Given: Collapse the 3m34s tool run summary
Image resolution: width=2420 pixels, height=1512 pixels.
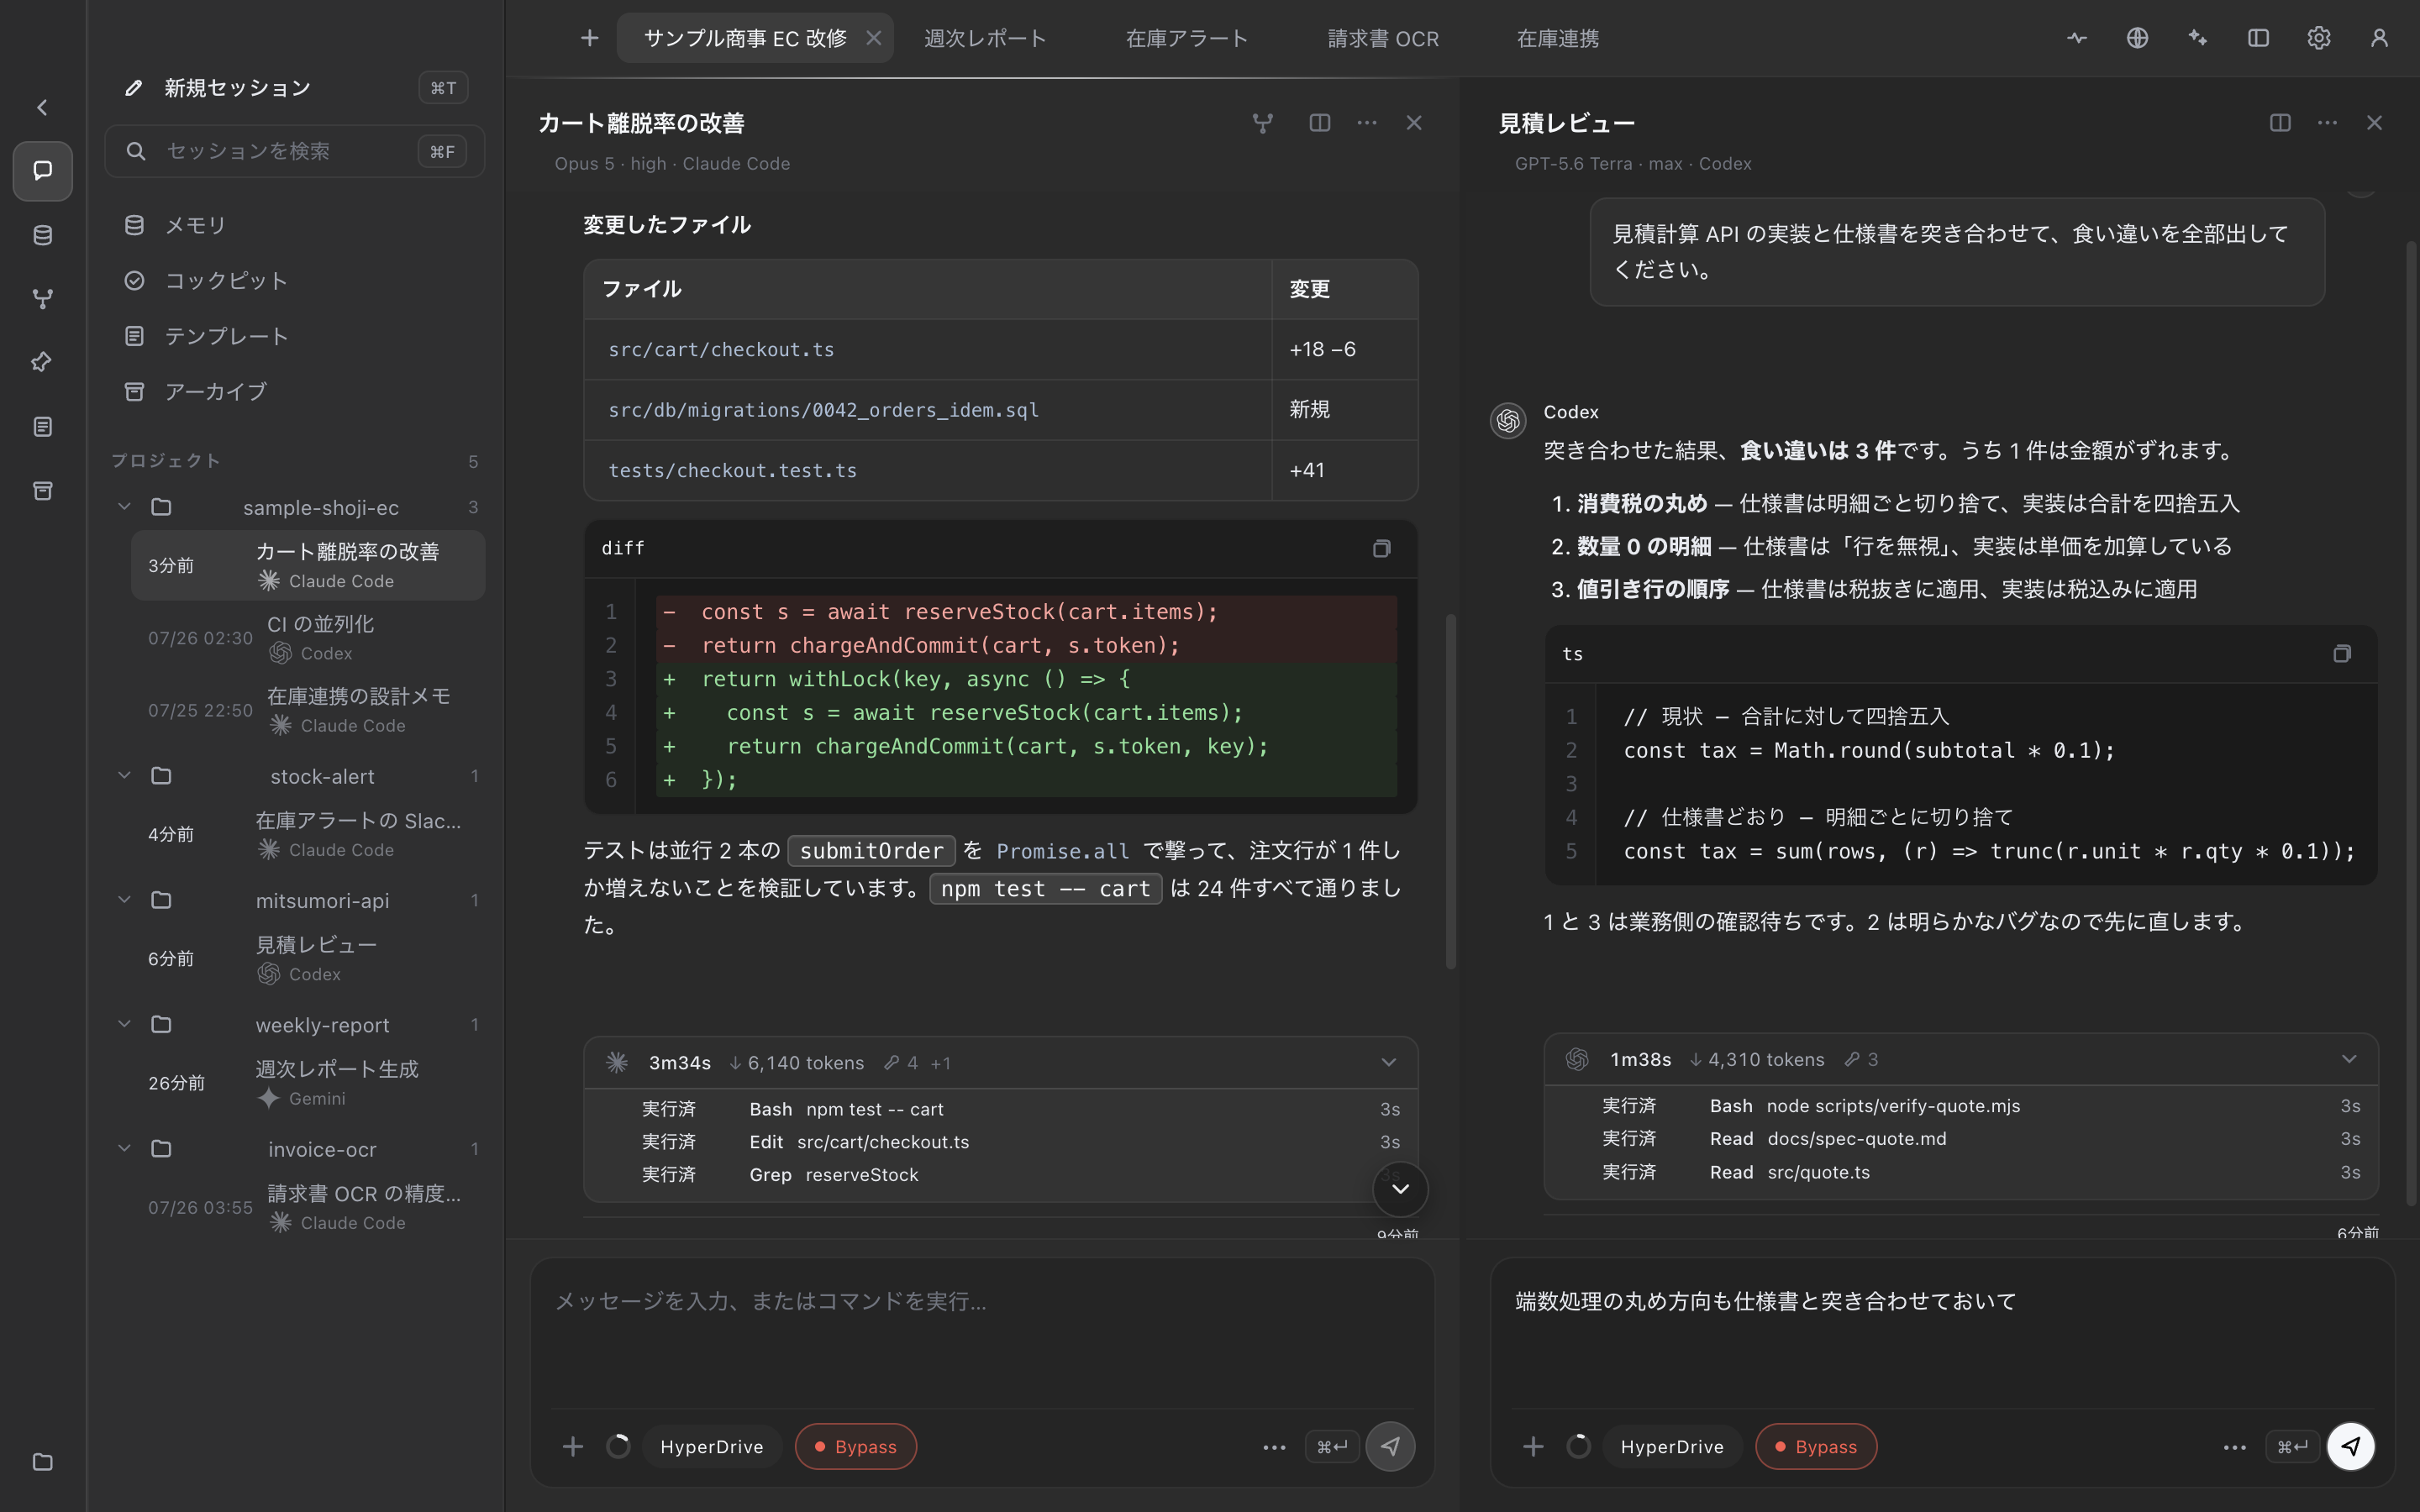Looking at the screenshot, I should click(x=1388, y=1062).
